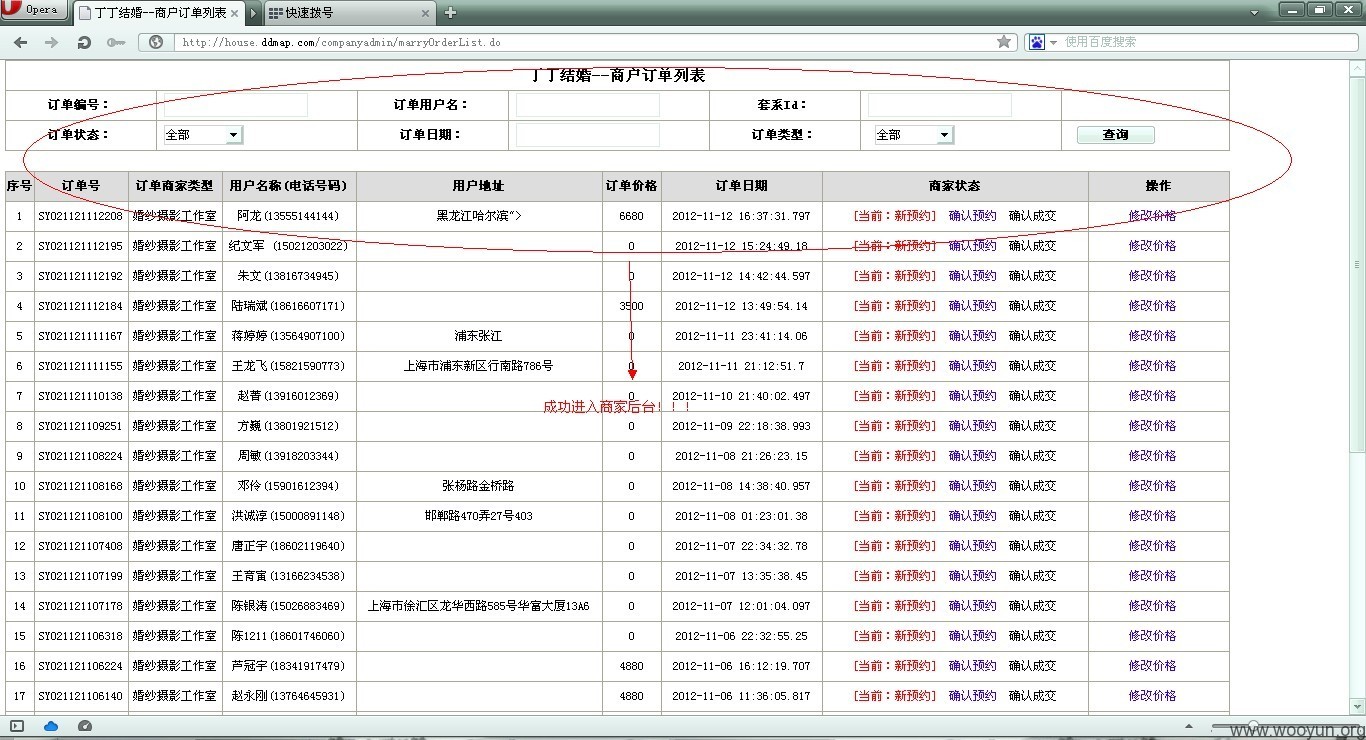The height and width of the screenshot is (740, 1366).
Task: Click the 用户名称(电话号码) column header
Action: [x=289, y=186]
